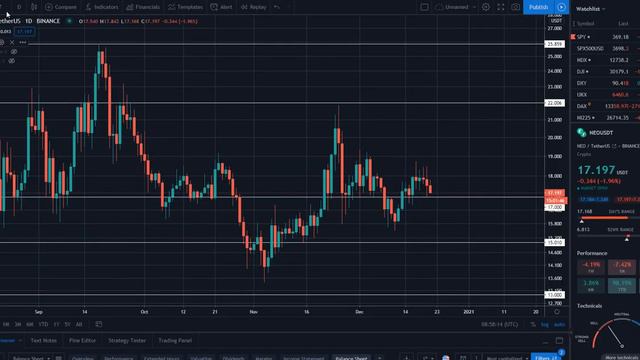Click the NEOUSDT details title

click(601, 133)
